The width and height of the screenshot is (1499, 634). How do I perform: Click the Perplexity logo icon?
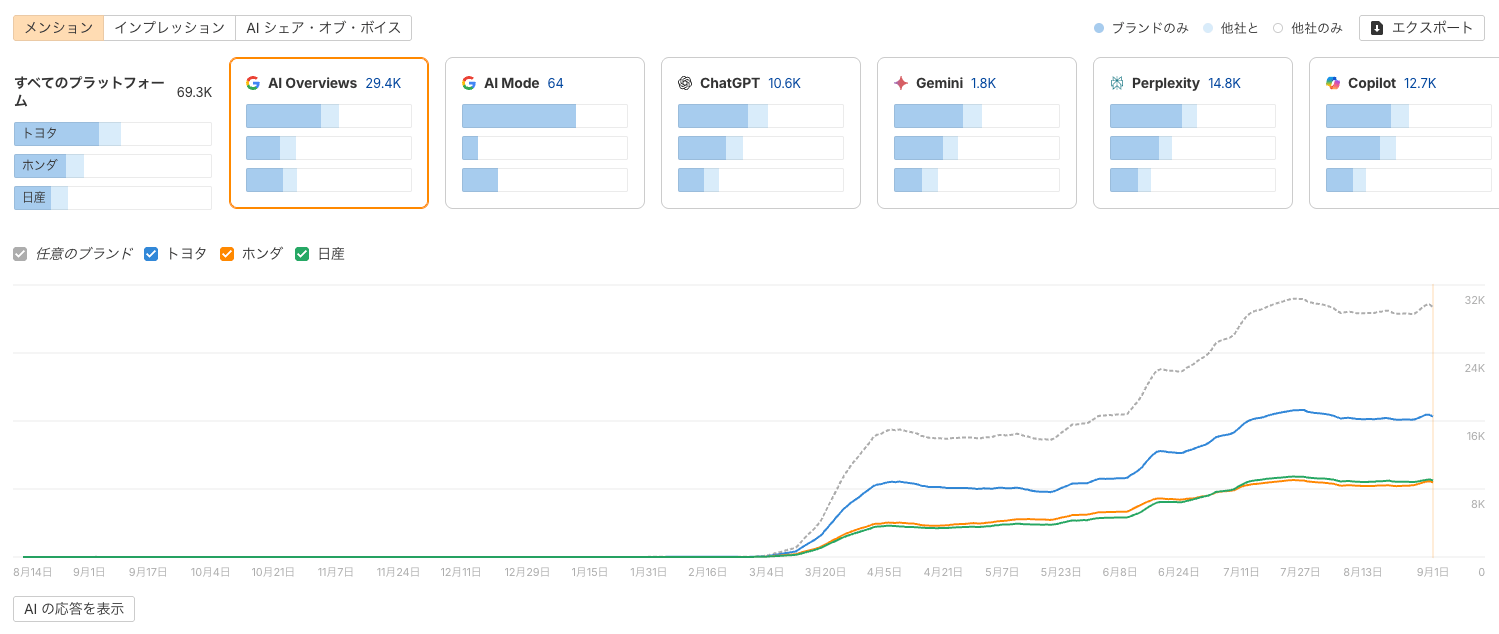[1117, 83]
